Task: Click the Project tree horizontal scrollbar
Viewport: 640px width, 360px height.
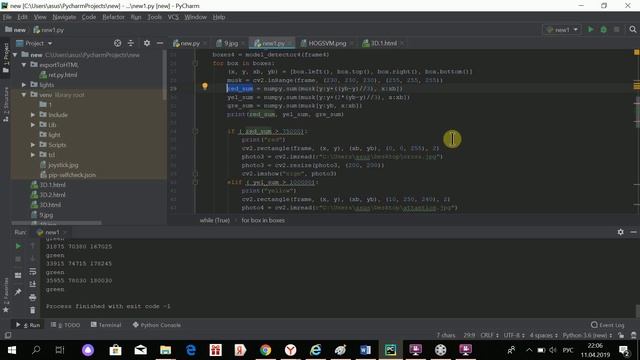Action: [x=56, y=223]
